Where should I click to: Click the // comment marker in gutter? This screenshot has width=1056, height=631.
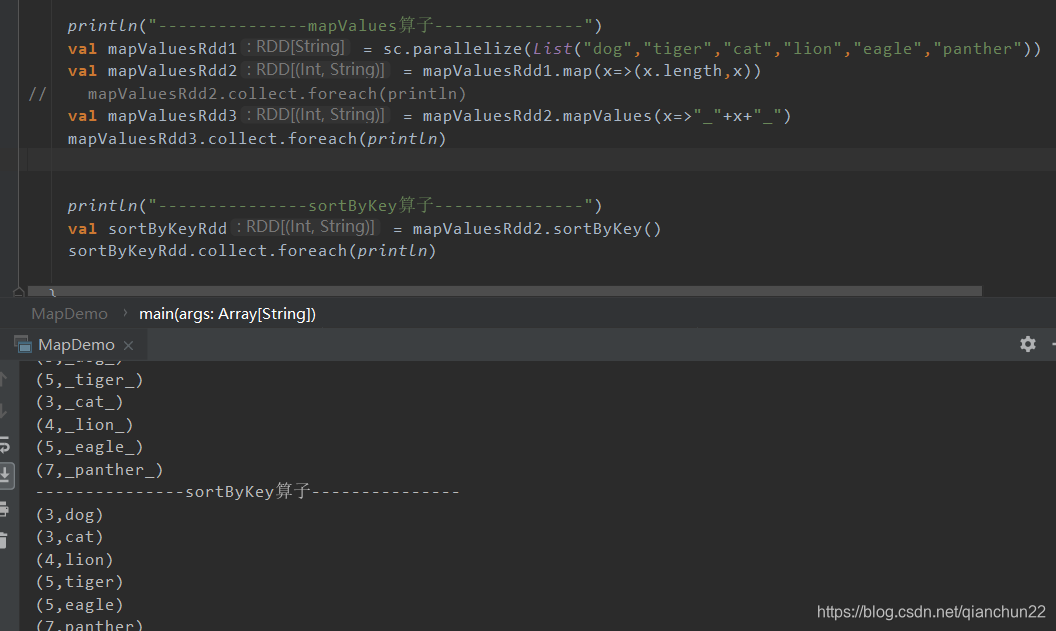pos(37,94)
